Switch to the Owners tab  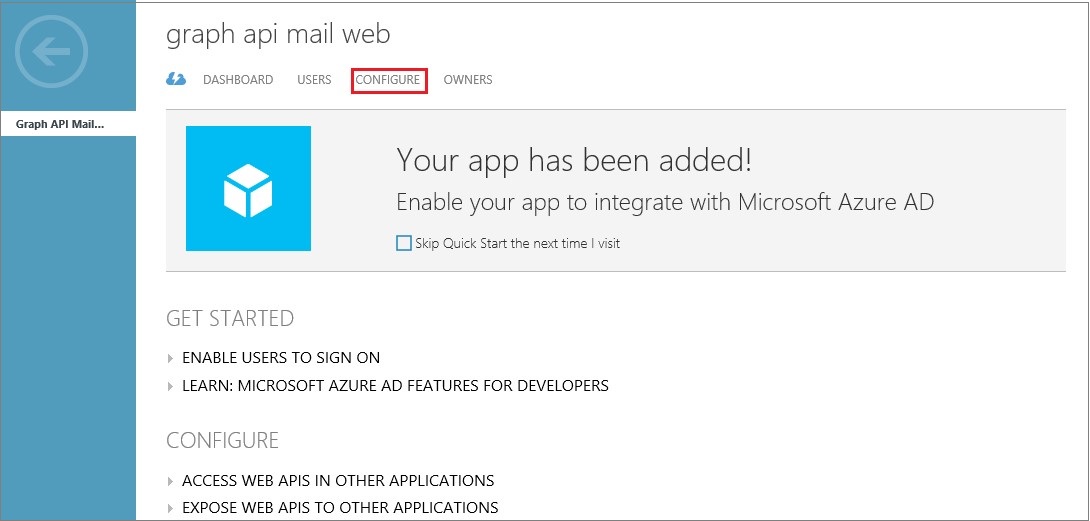[468, 79]
